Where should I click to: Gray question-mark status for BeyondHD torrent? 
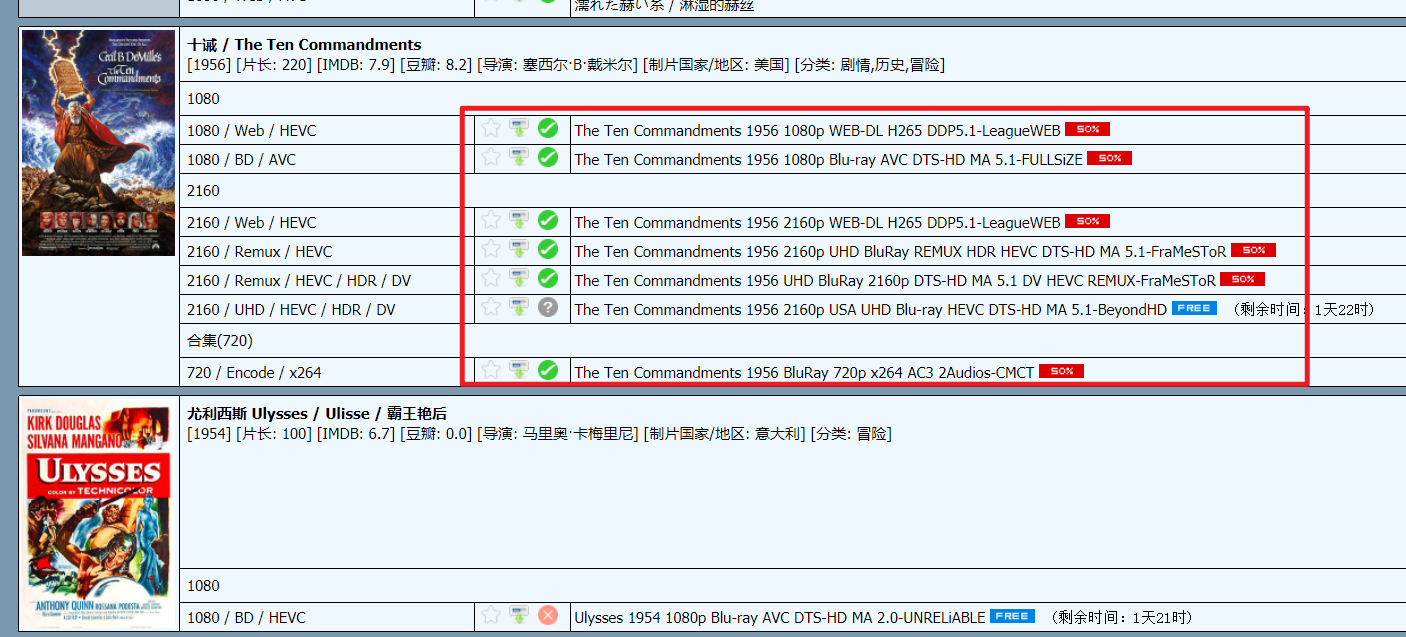pyautogui.click(x=547, y=306)
